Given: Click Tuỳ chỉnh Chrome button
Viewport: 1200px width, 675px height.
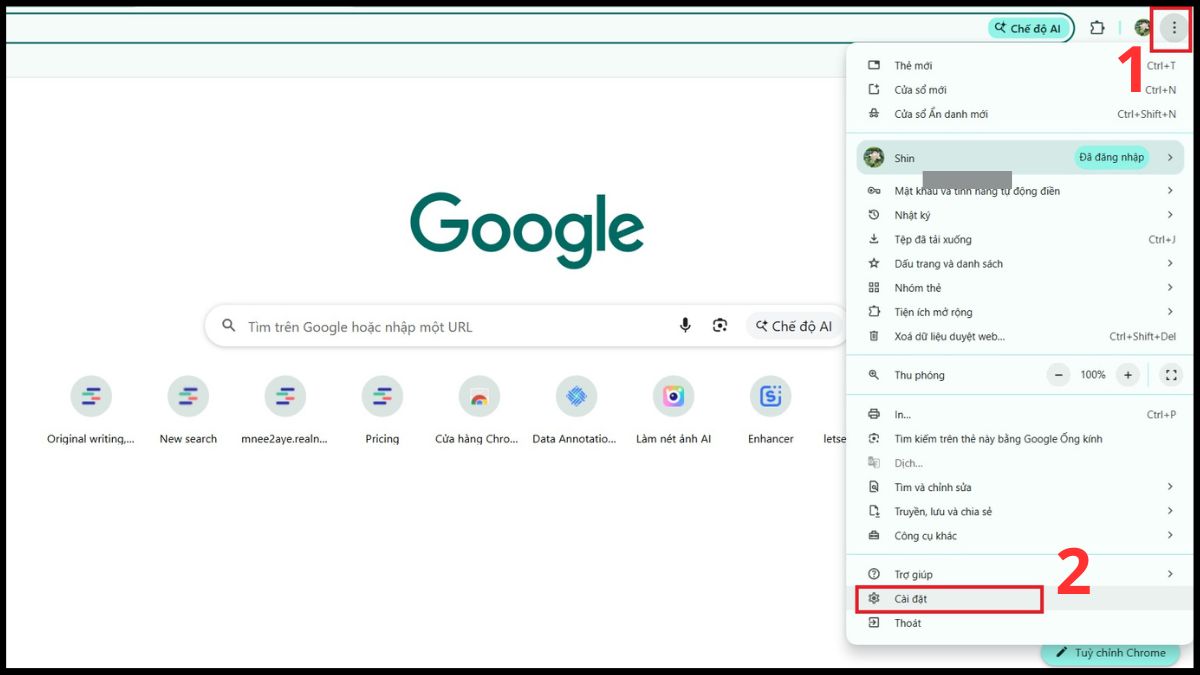Looking at the screenshot, I should pyautogui.click(x=1109, y=653).
